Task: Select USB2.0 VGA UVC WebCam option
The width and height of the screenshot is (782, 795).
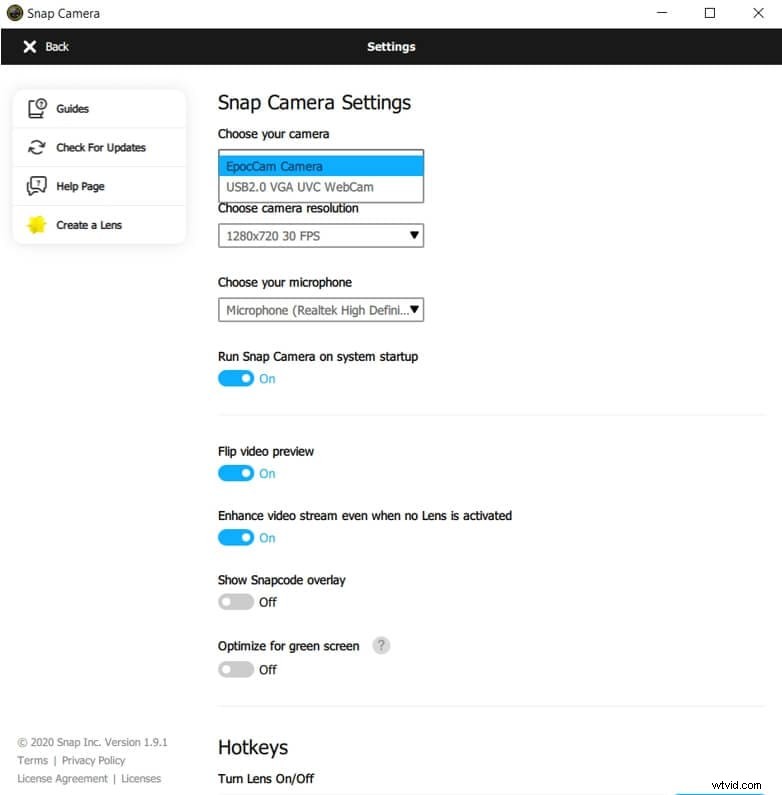Action: (x=321, y=187)
